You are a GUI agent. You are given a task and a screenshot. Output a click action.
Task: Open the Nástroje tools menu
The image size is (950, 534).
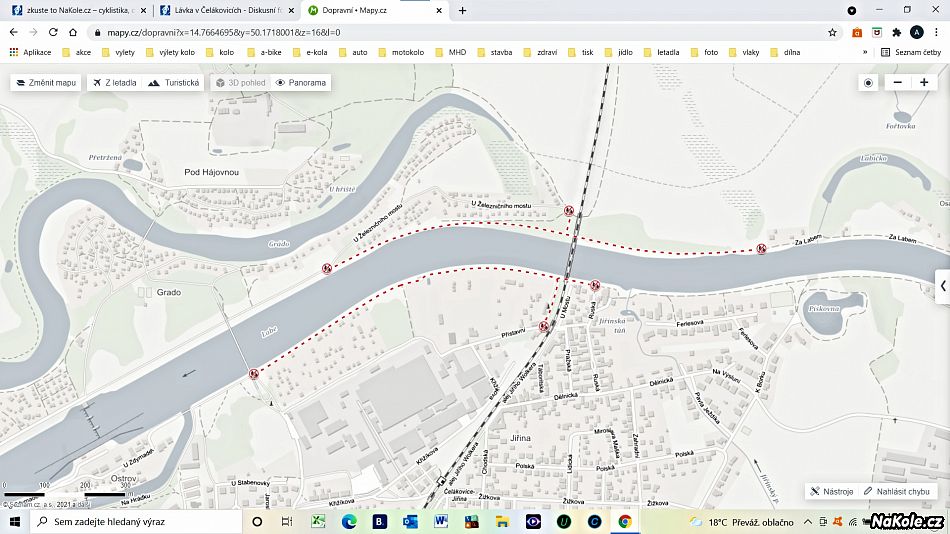832,491
